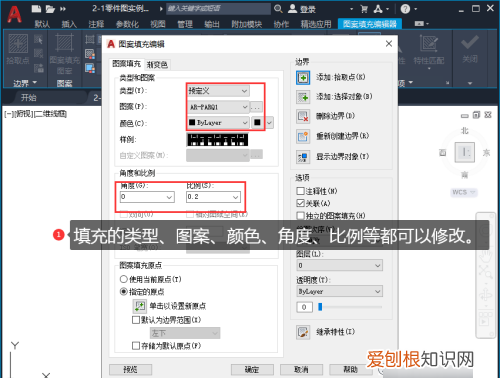Check Store as default origin box
Screen dimensions: 500x378
click(136, 346)
